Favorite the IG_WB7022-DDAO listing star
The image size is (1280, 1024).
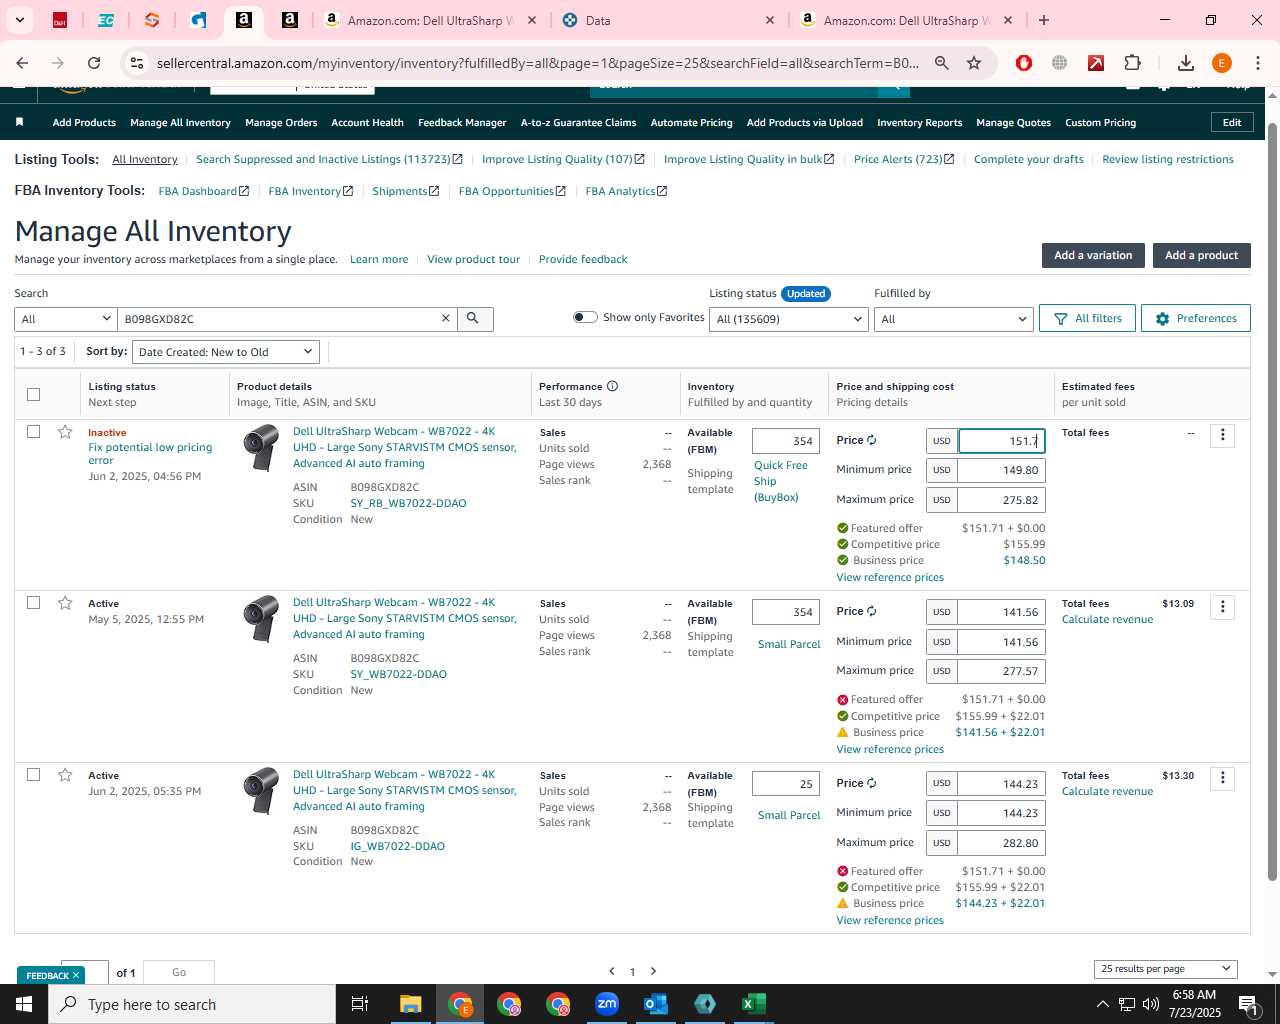coord(65,775)
